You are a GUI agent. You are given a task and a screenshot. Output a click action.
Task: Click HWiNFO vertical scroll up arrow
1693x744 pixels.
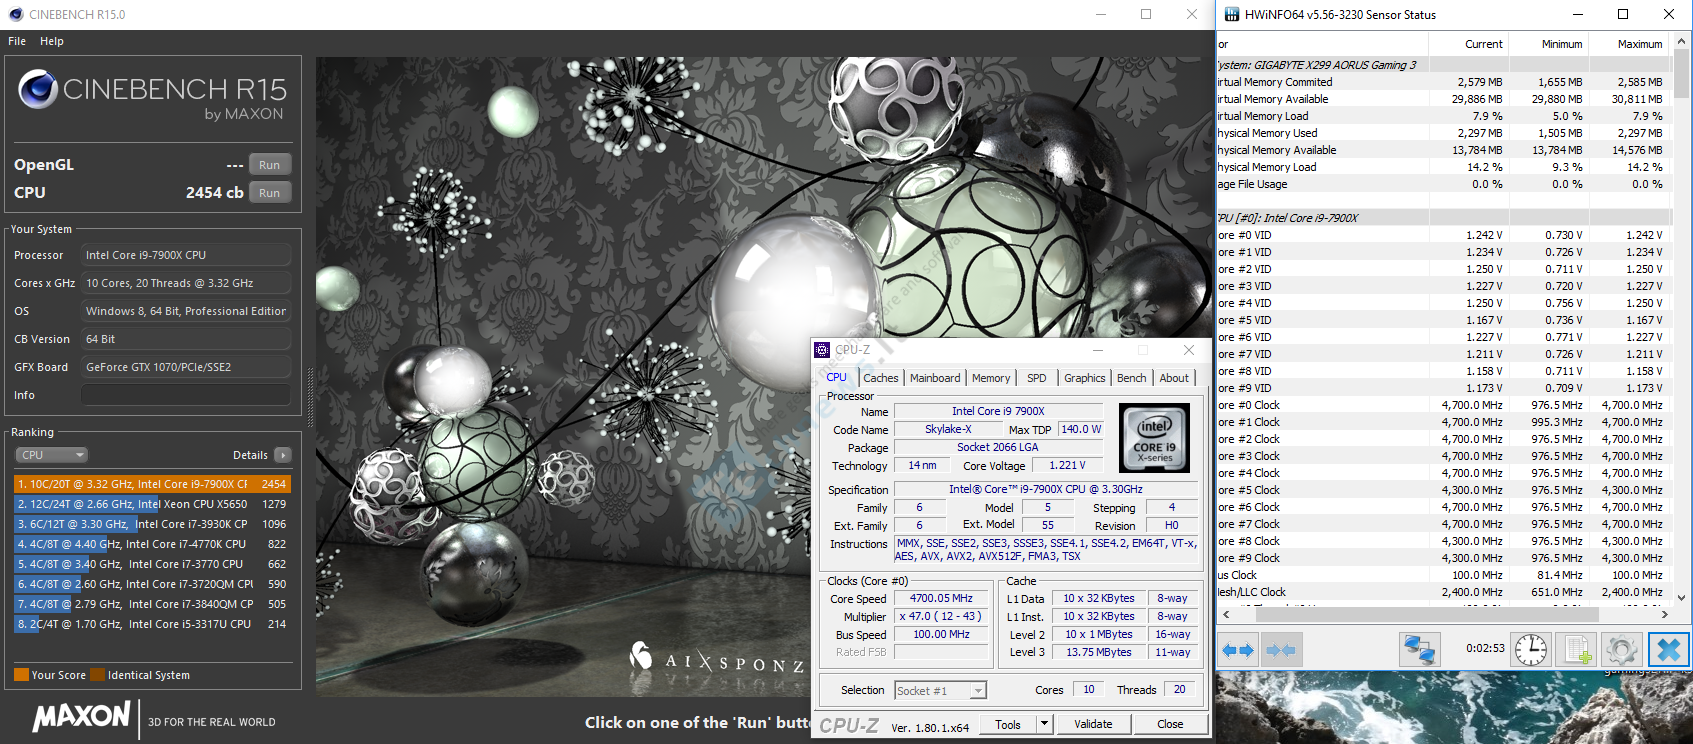coord(1681,41)
